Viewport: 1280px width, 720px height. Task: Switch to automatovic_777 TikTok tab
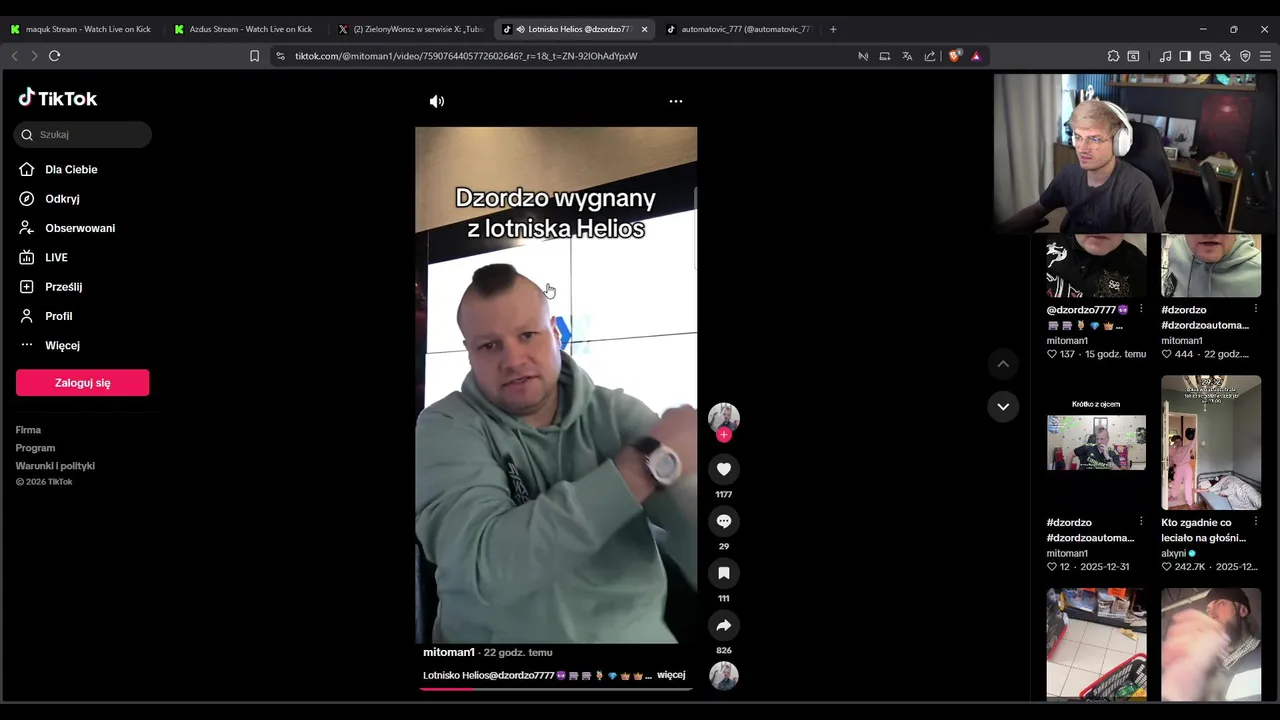(739, 29)
